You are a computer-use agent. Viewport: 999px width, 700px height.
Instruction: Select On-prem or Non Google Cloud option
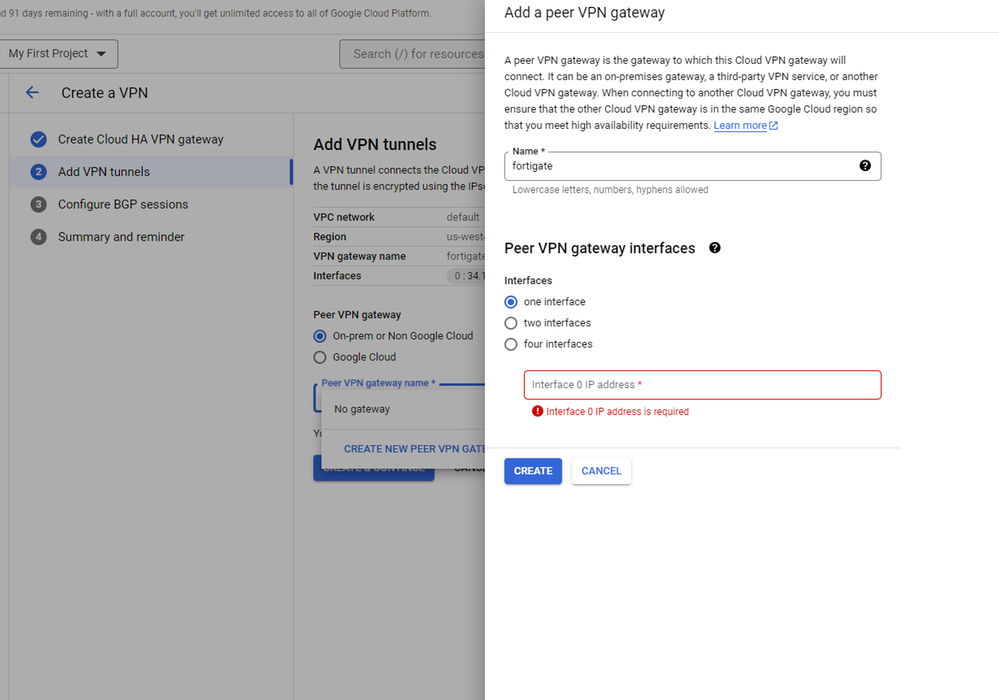tap(320, 336)
